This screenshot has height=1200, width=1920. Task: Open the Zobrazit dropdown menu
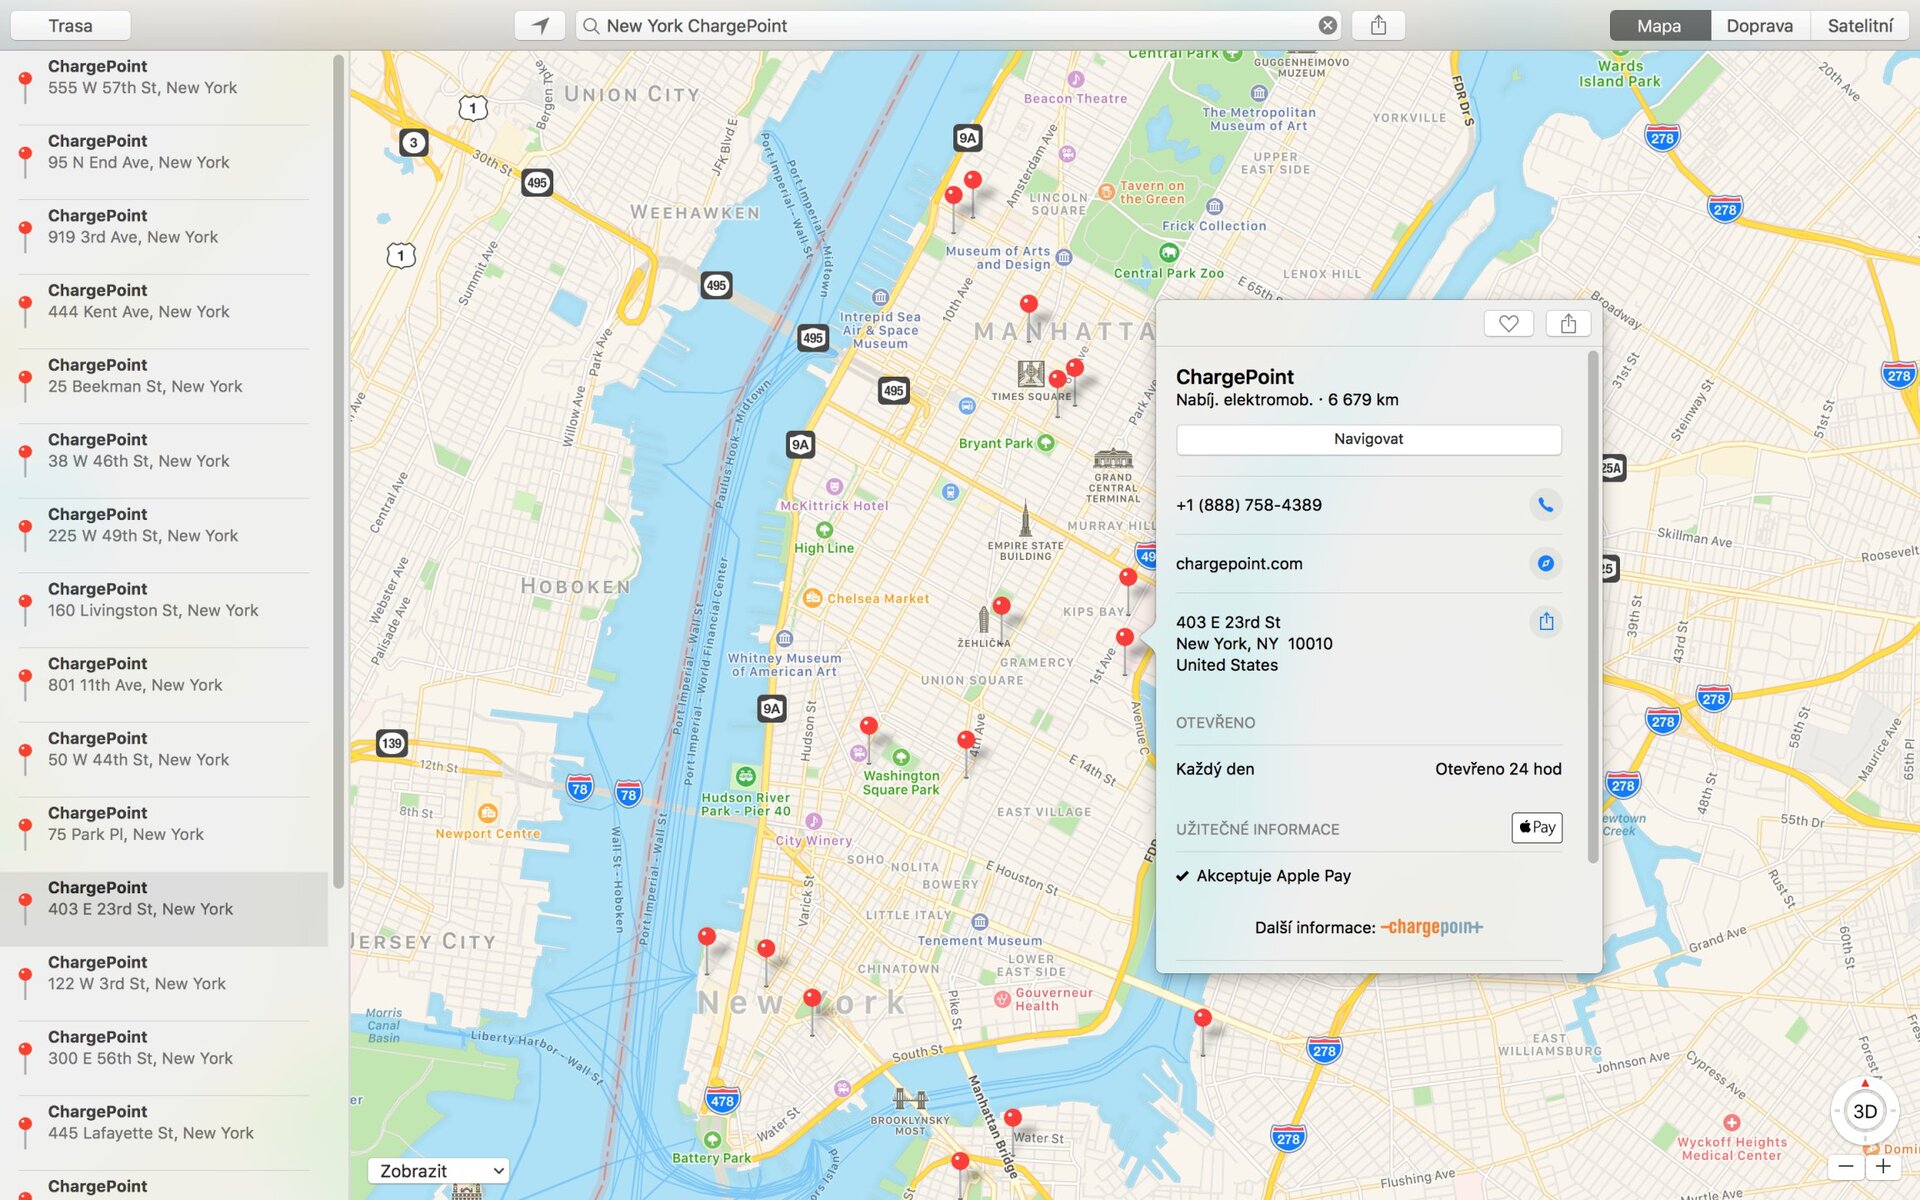pyautogui.click(x=438, y=1170)
